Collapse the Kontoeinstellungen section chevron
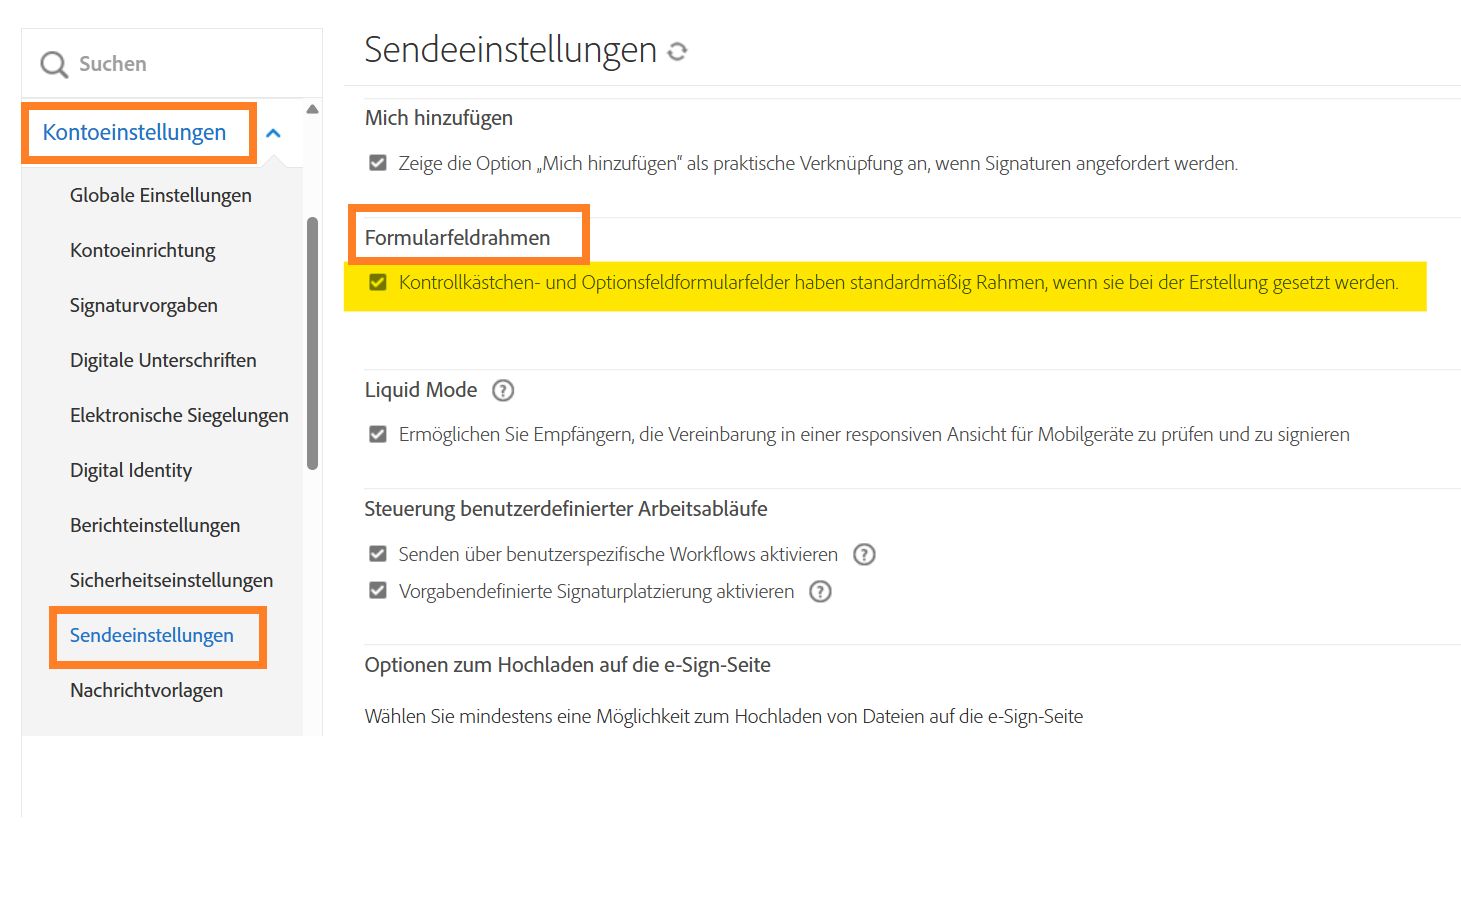Screen dimensions: 1461x919 [273, 133]
